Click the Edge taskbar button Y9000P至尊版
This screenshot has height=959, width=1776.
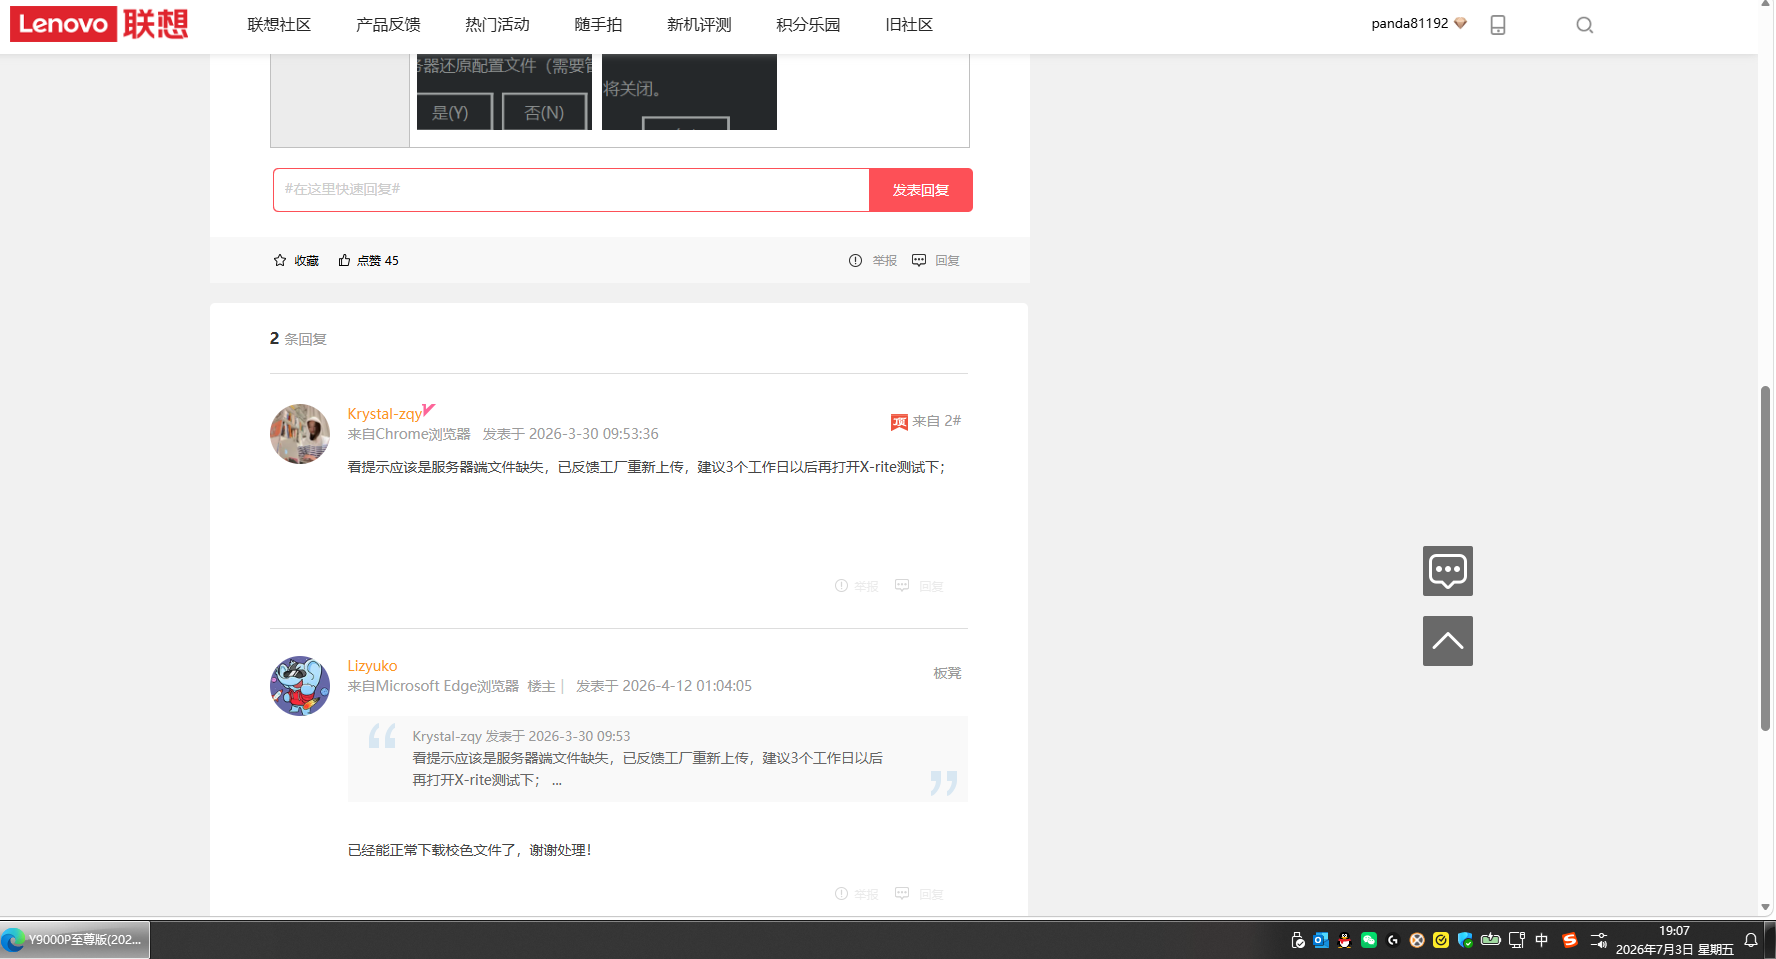75,940
